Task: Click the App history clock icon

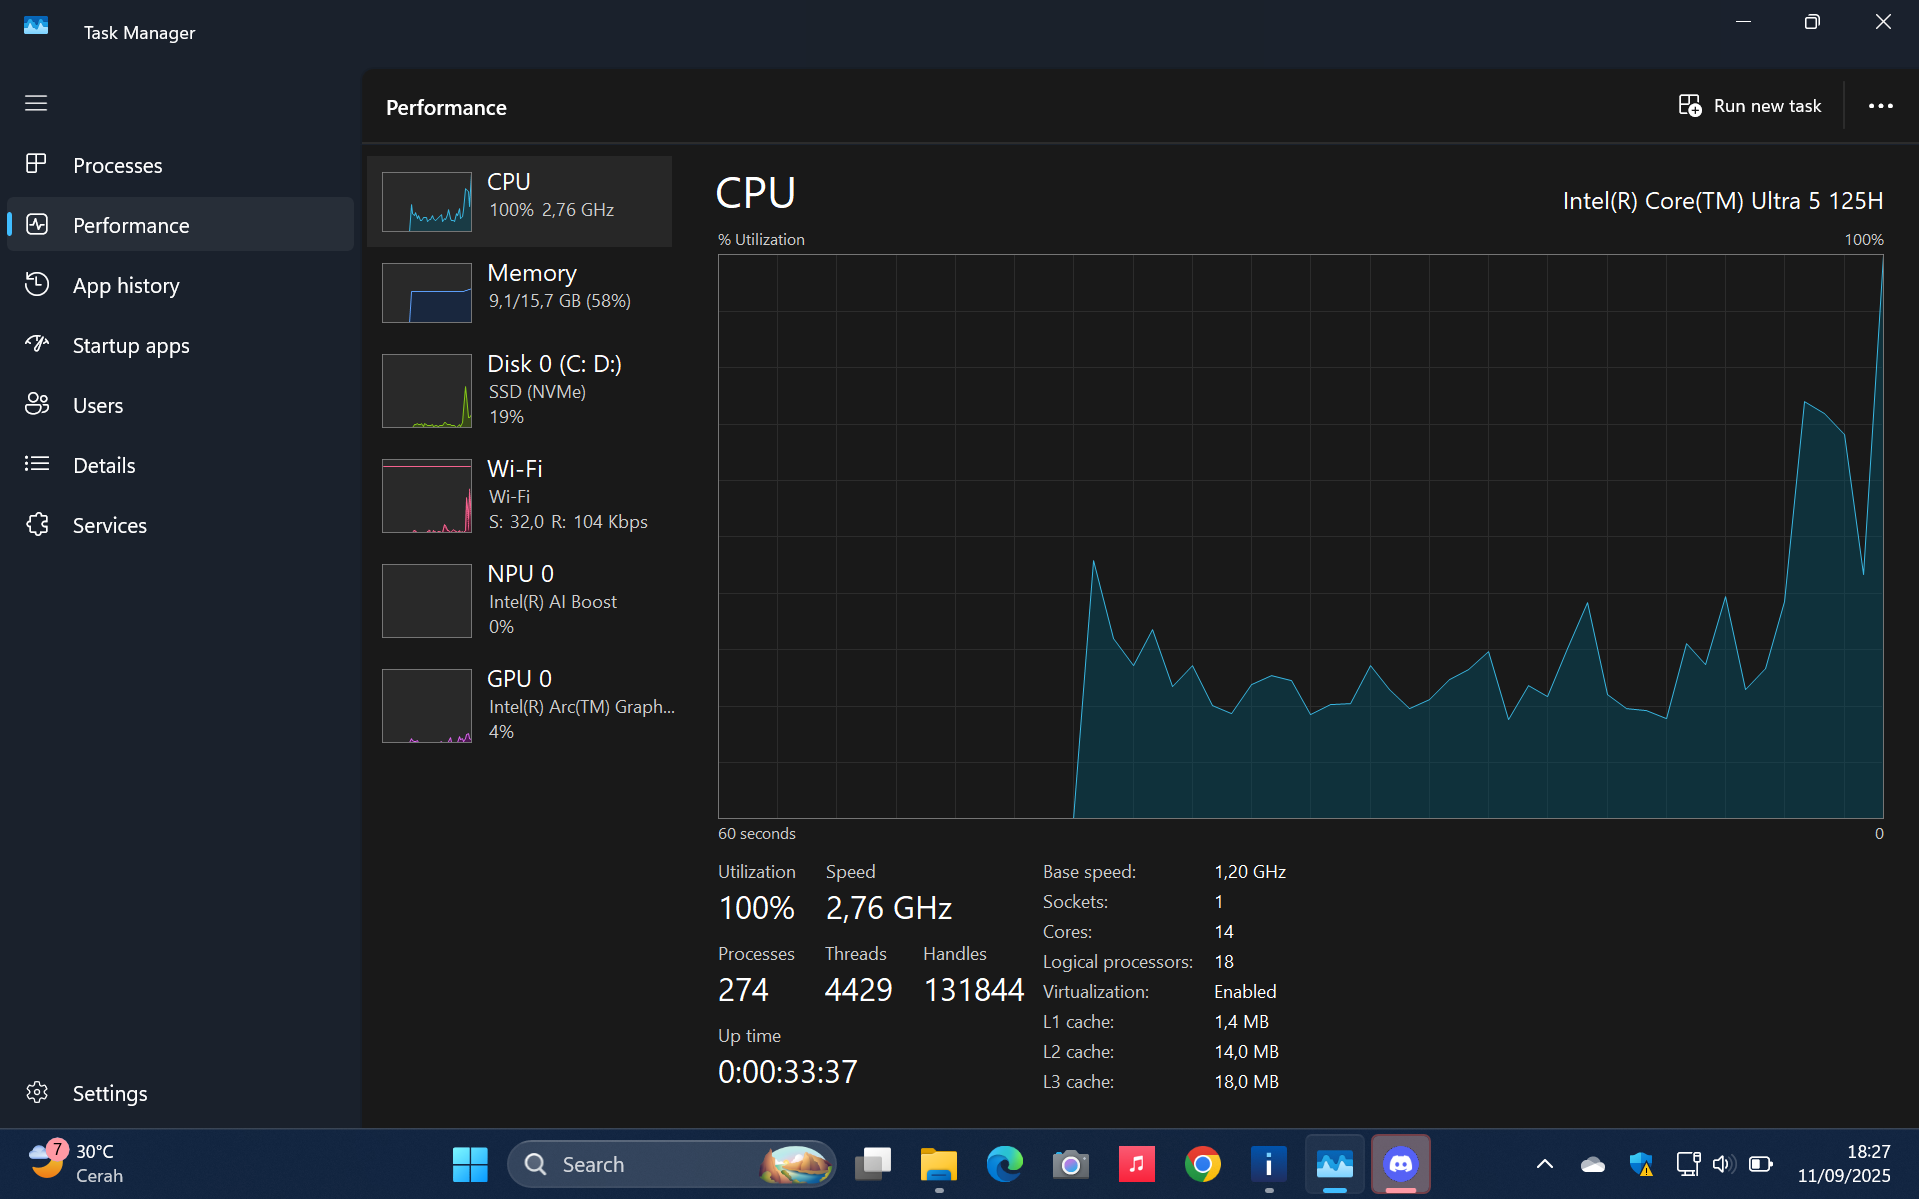Action: coord(37,284)
